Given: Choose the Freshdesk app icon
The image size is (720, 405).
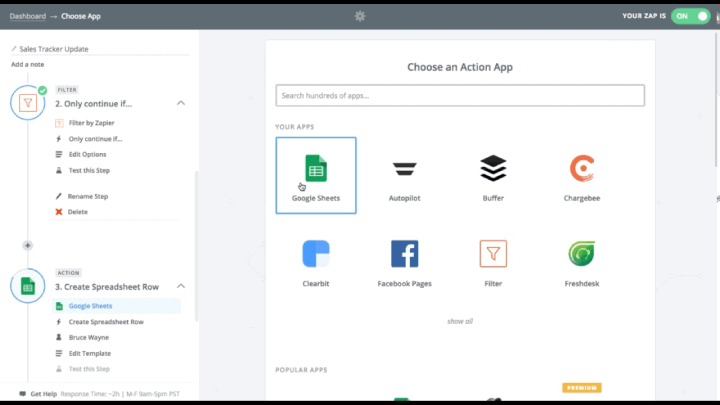Looking at the screenshot, I should tap(581, 254).
